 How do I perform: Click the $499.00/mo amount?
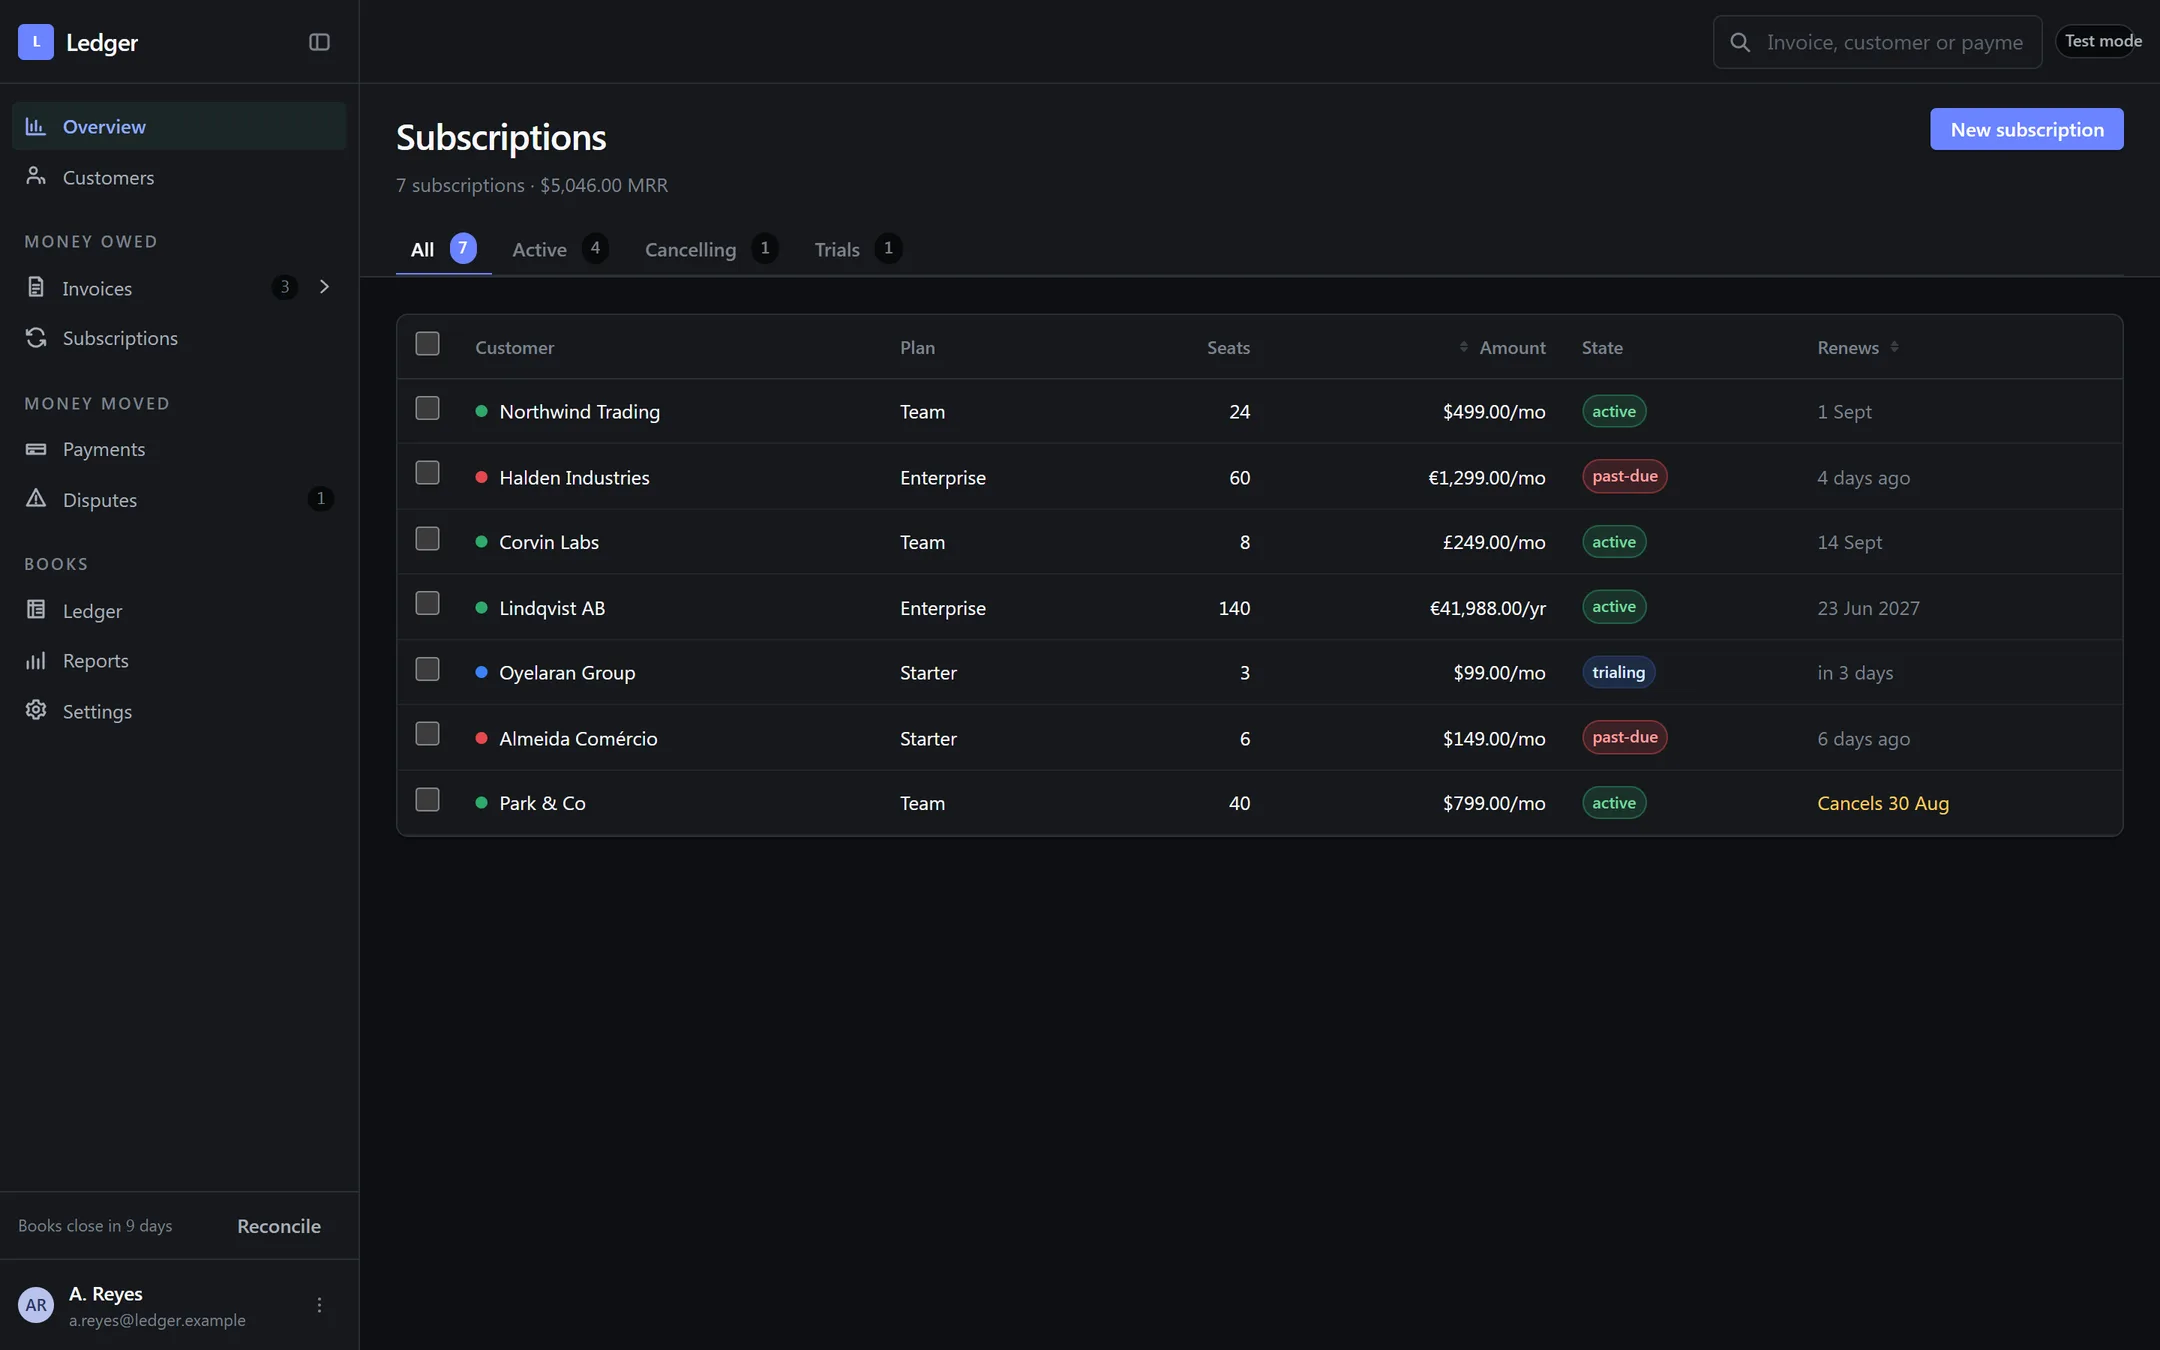[x=1494, y=412]
